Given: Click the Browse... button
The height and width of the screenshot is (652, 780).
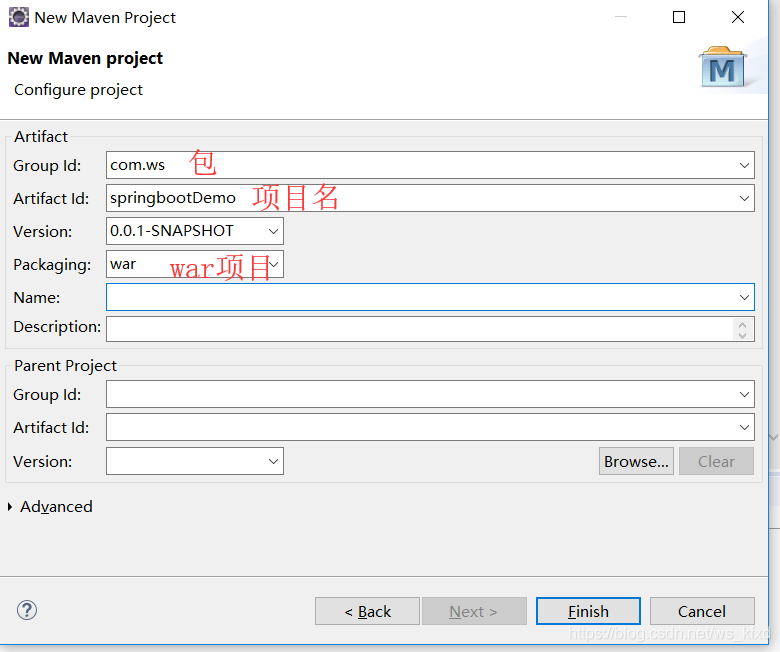Looking at the screenshot, I should [636, 461].
